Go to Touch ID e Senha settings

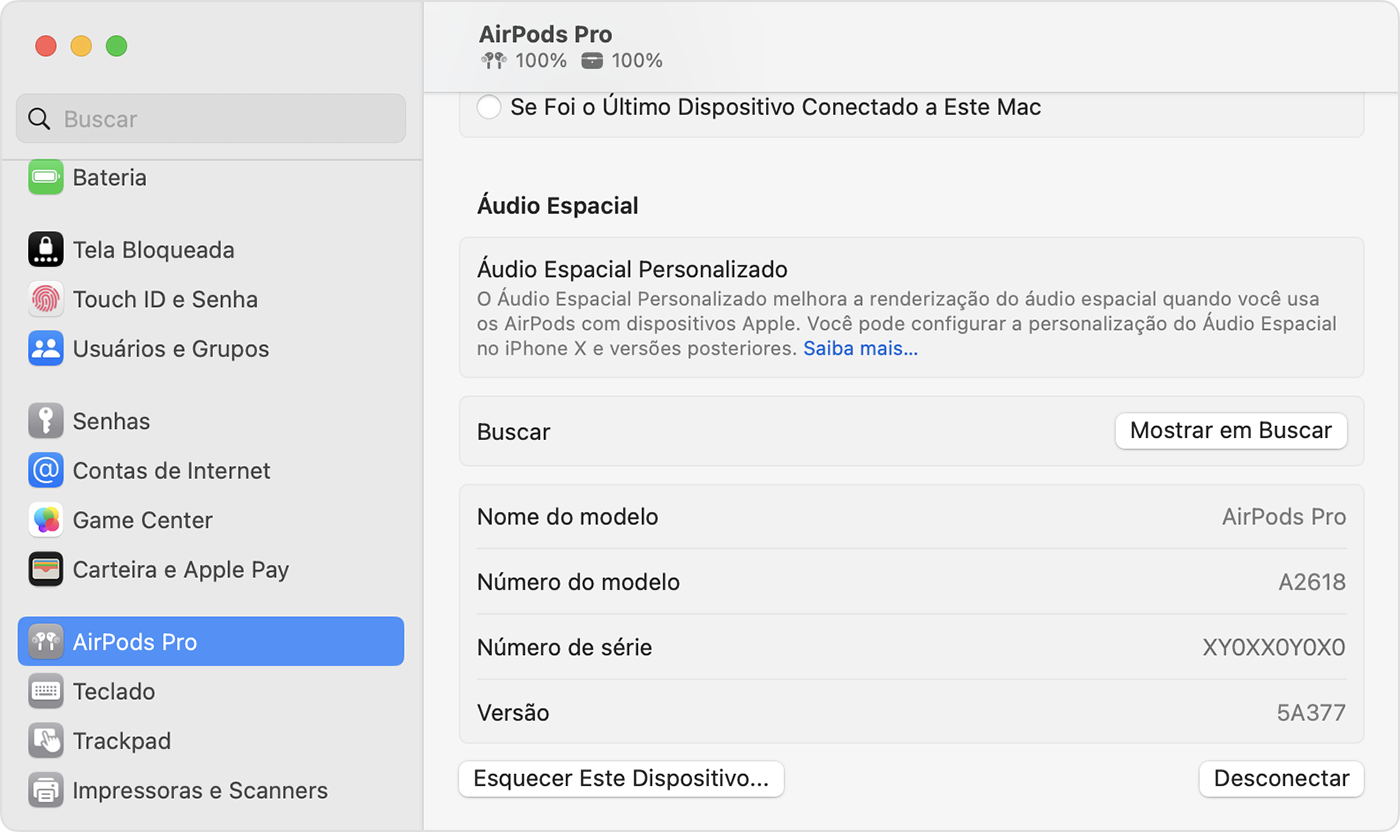[210, 299]
